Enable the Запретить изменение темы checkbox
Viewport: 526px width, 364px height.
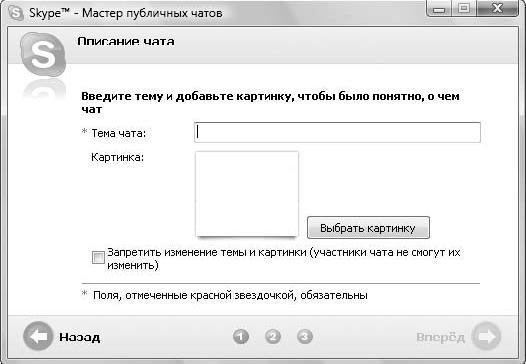point(98,258)
